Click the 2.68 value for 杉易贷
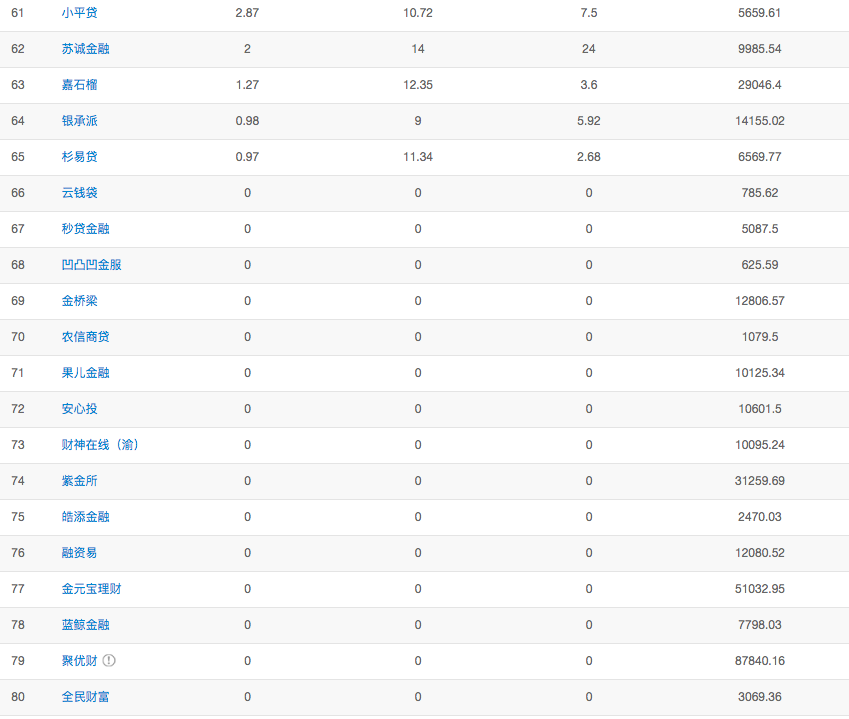849x719 pixels. click(589, 157)
